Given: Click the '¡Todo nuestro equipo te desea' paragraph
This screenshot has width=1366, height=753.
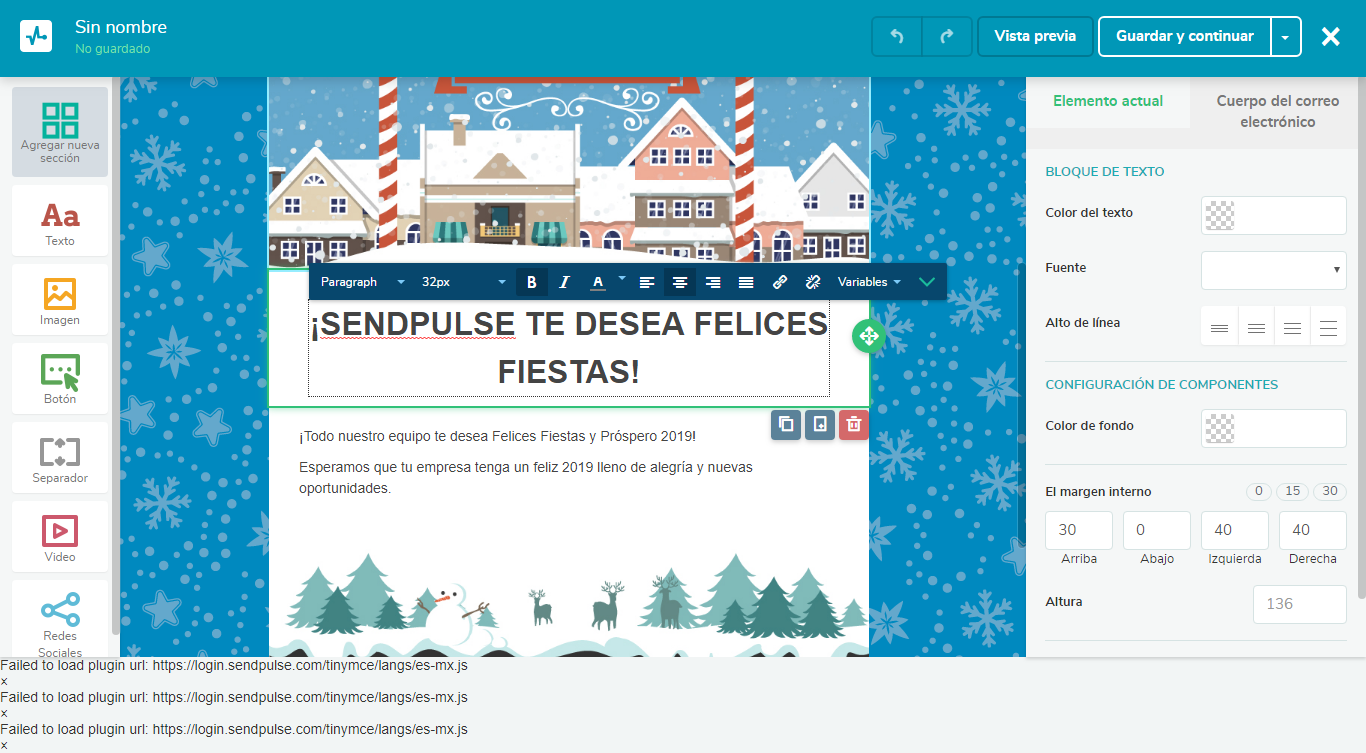Looking at the screenshot, I should coord(497,437).
